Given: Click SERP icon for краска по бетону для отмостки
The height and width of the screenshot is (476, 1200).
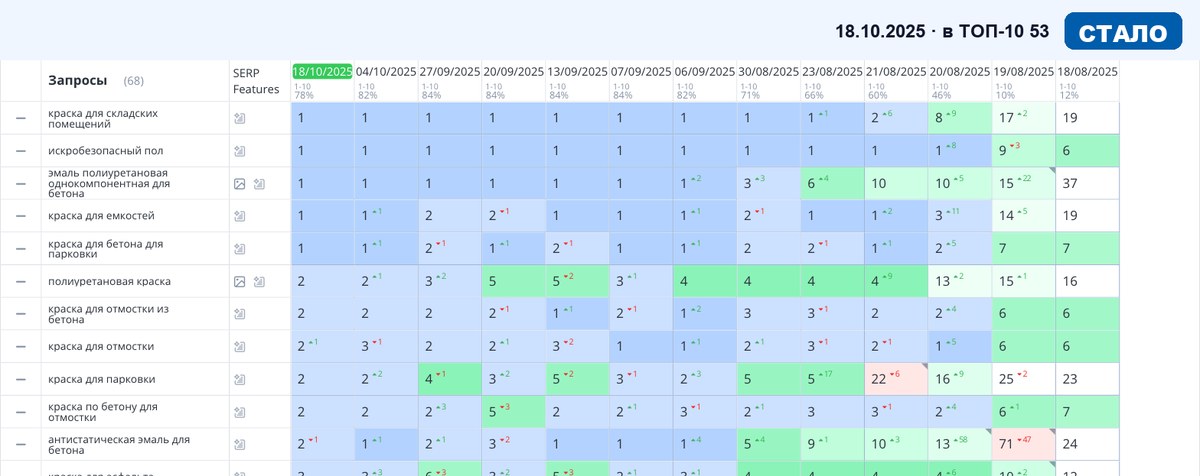Looking at the screenshot, I should (x=239, y=412).
